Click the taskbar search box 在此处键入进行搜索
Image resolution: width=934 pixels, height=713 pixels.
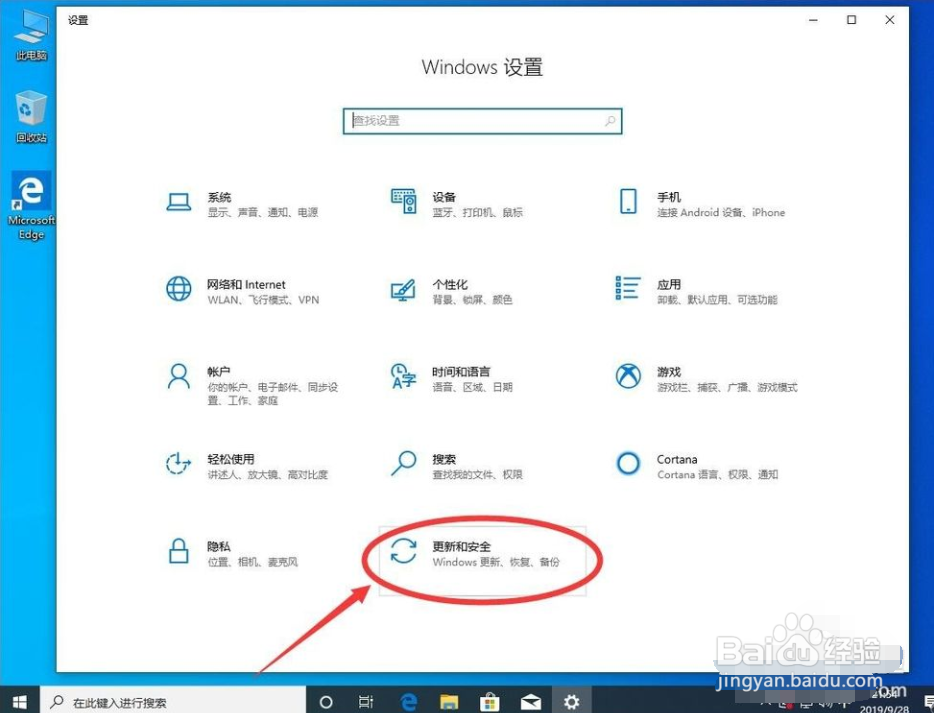(x=173, y=702)
